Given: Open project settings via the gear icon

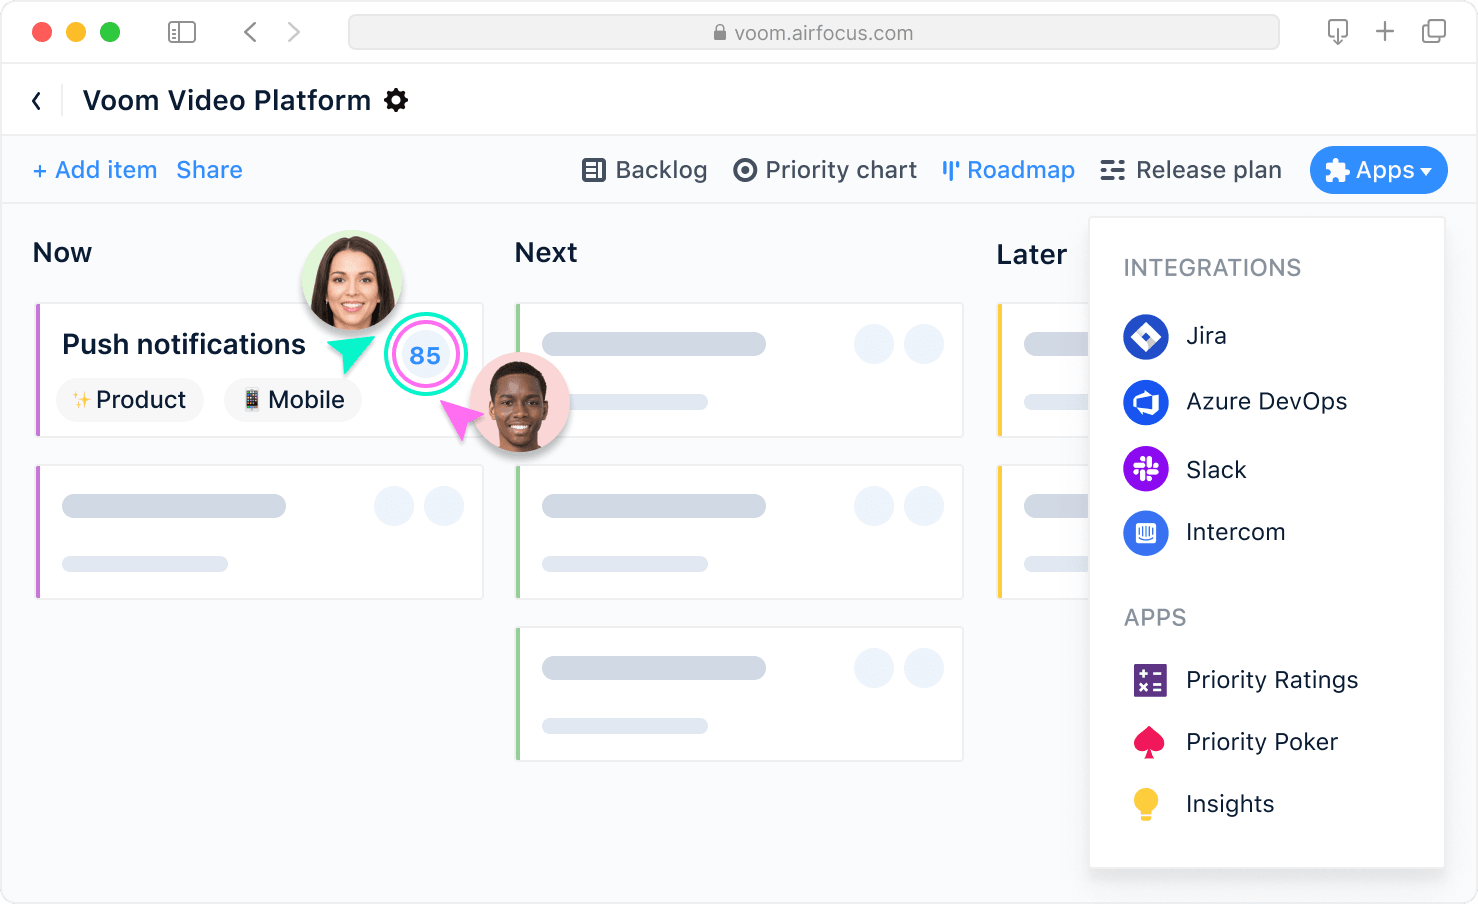Looking at the screenshot, I should pyautogui.click(x=396, y=100).
